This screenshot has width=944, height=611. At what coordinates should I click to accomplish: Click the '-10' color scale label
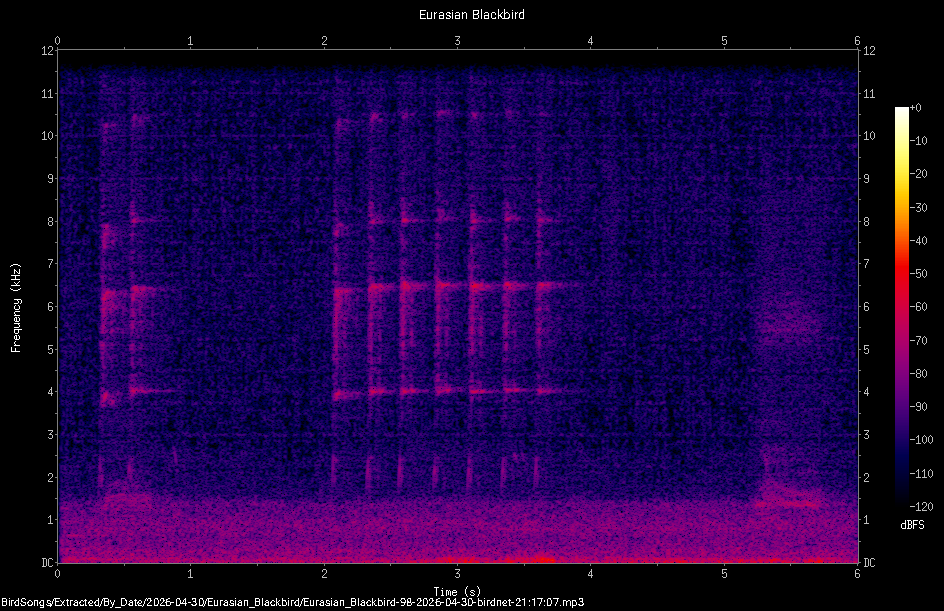click(x=918, y=141)
